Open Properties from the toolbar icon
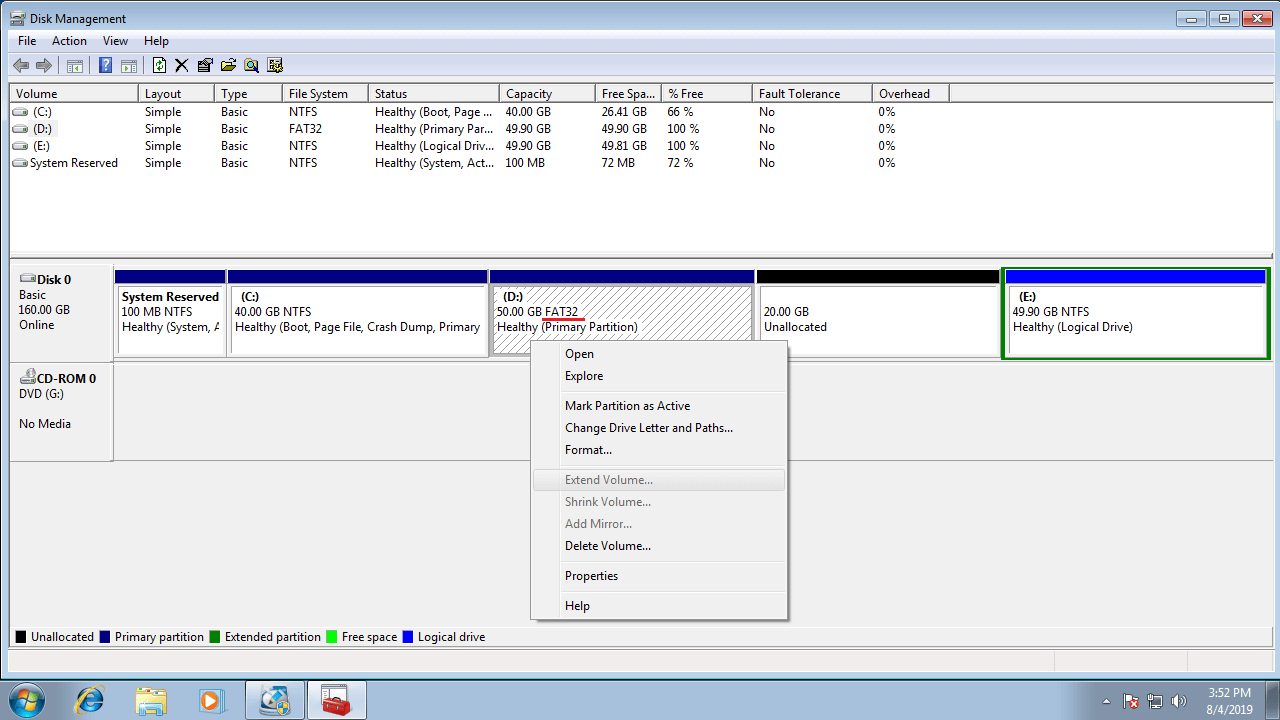This screenshot has height=720, width=1280. pos(205,66)
